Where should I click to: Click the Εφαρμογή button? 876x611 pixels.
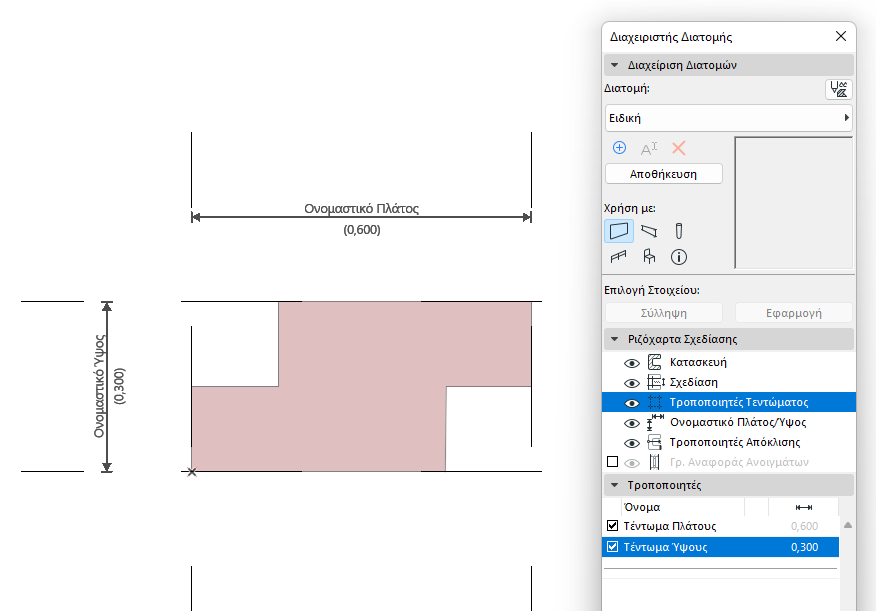coord(794,313)
